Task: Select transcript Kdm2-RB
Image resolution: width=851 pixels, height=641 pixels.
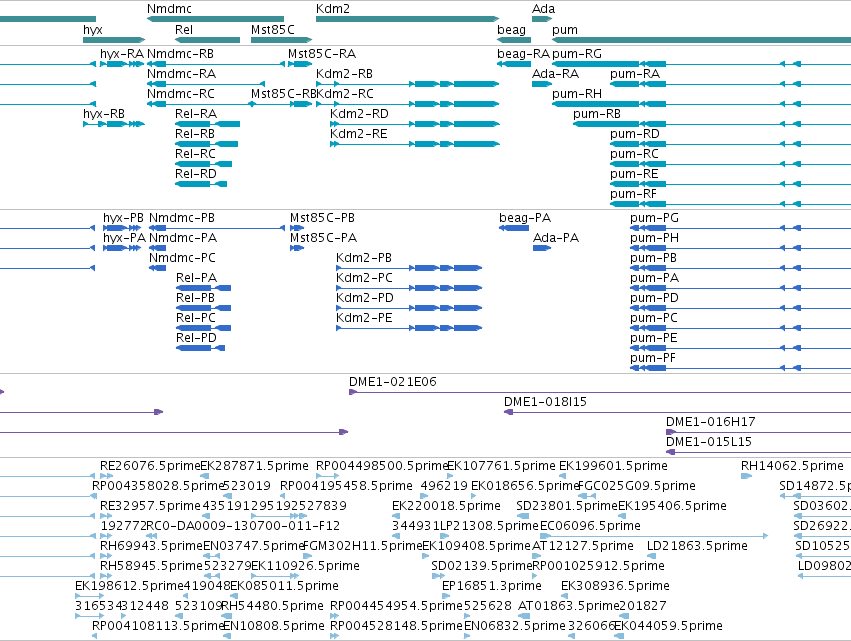Action: click(x=344, y=74)
